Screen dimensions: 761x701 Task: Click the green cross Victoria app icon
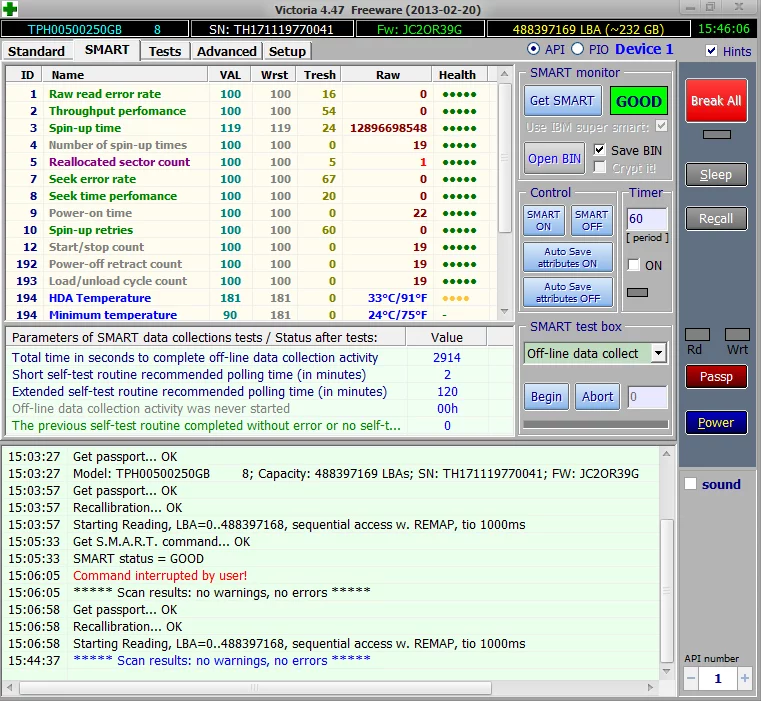[11, 9]
